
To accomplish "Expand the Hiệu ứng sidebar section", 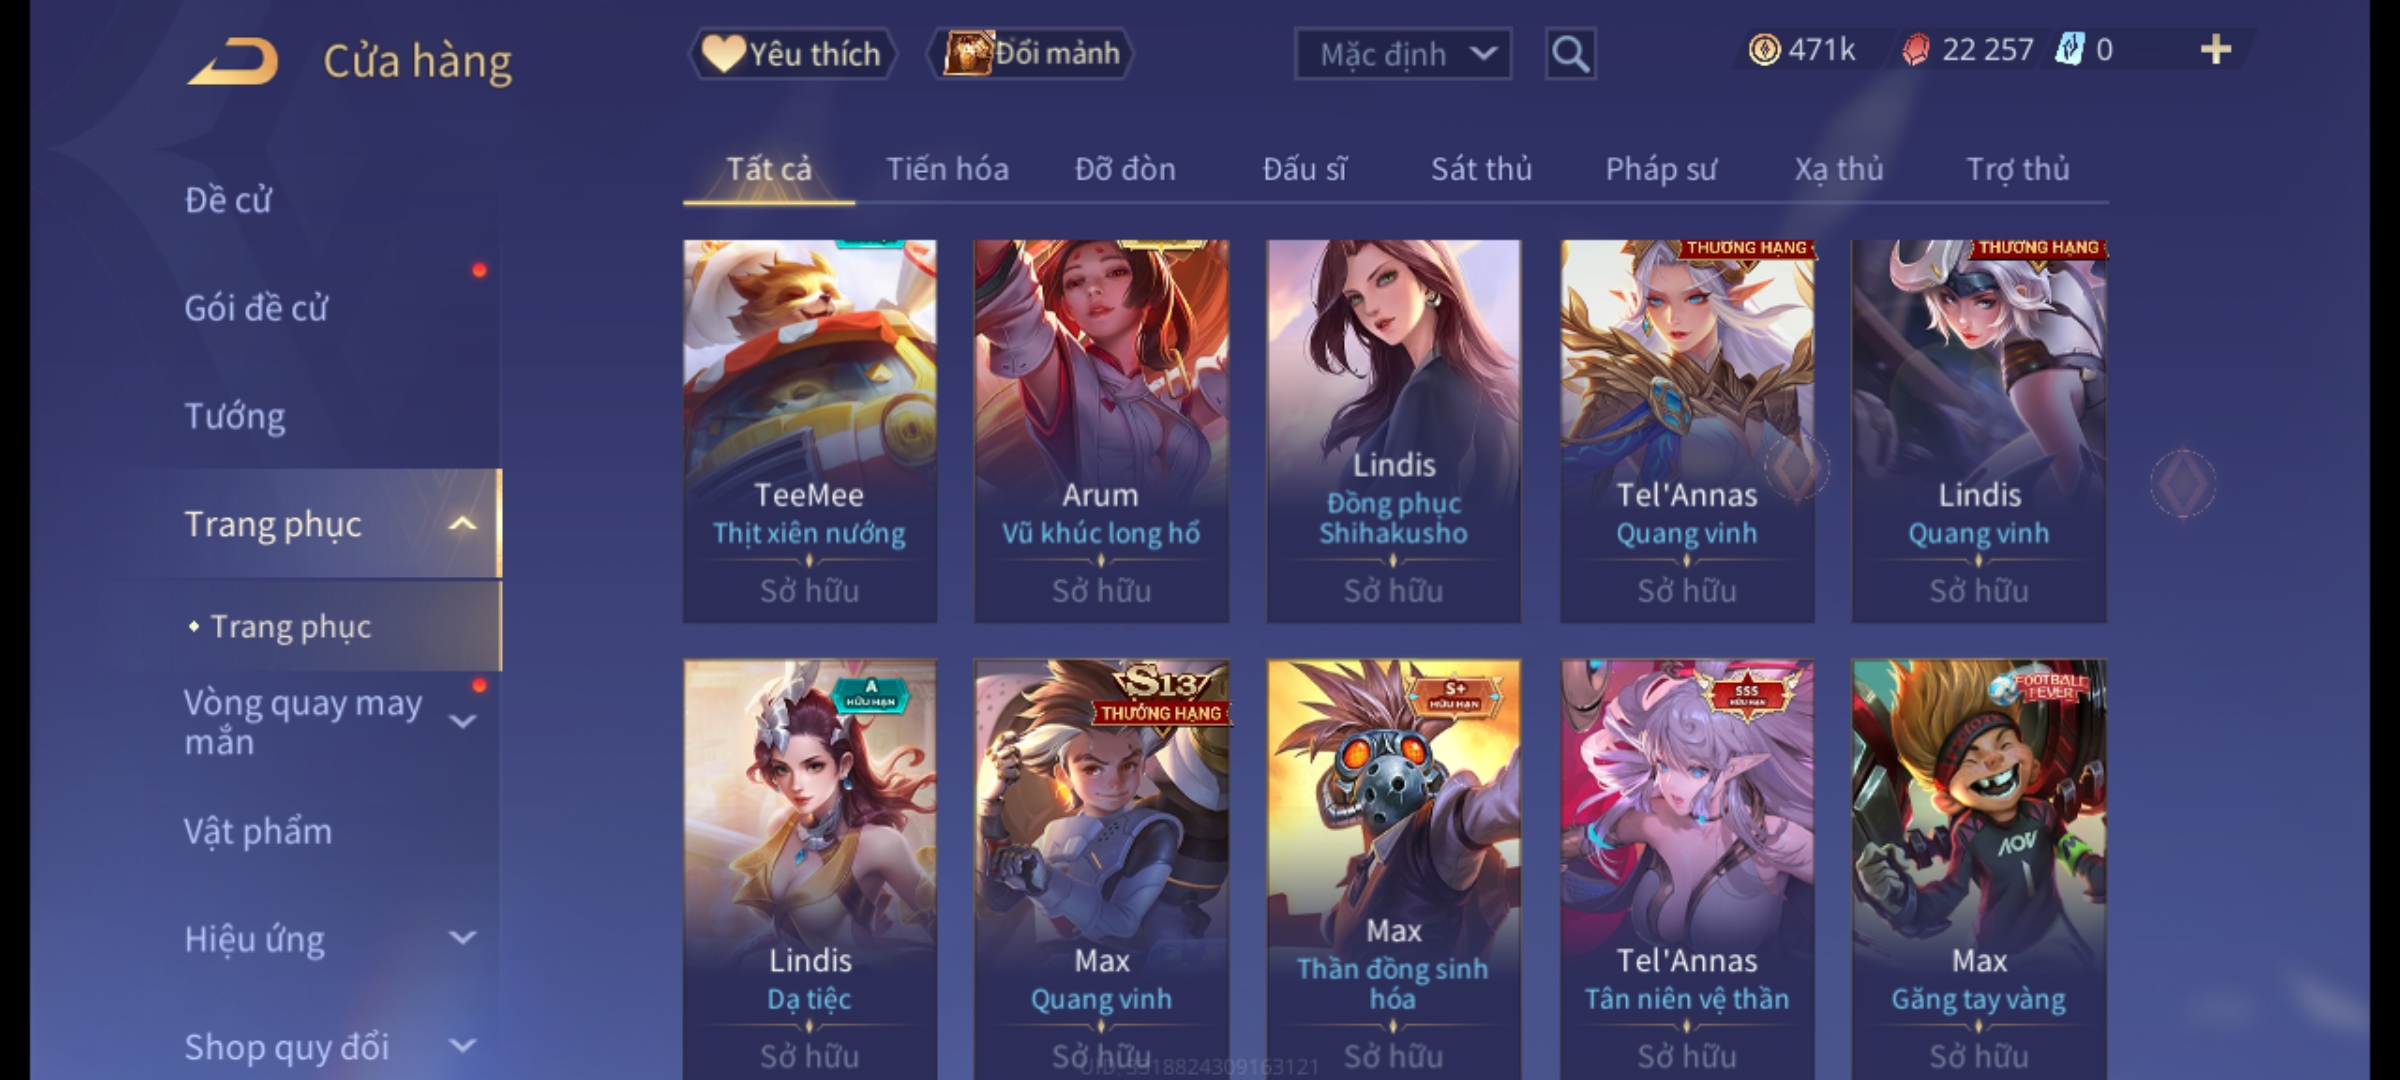I will [462, 938].
